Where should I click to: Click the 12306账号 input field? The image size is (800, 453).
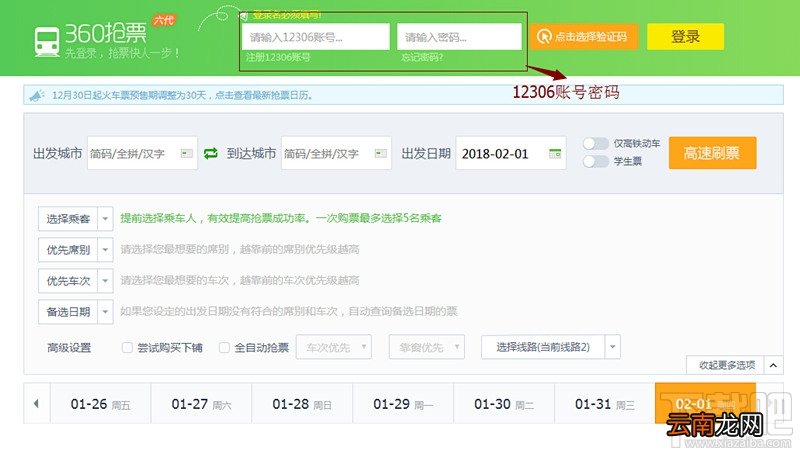315,37
